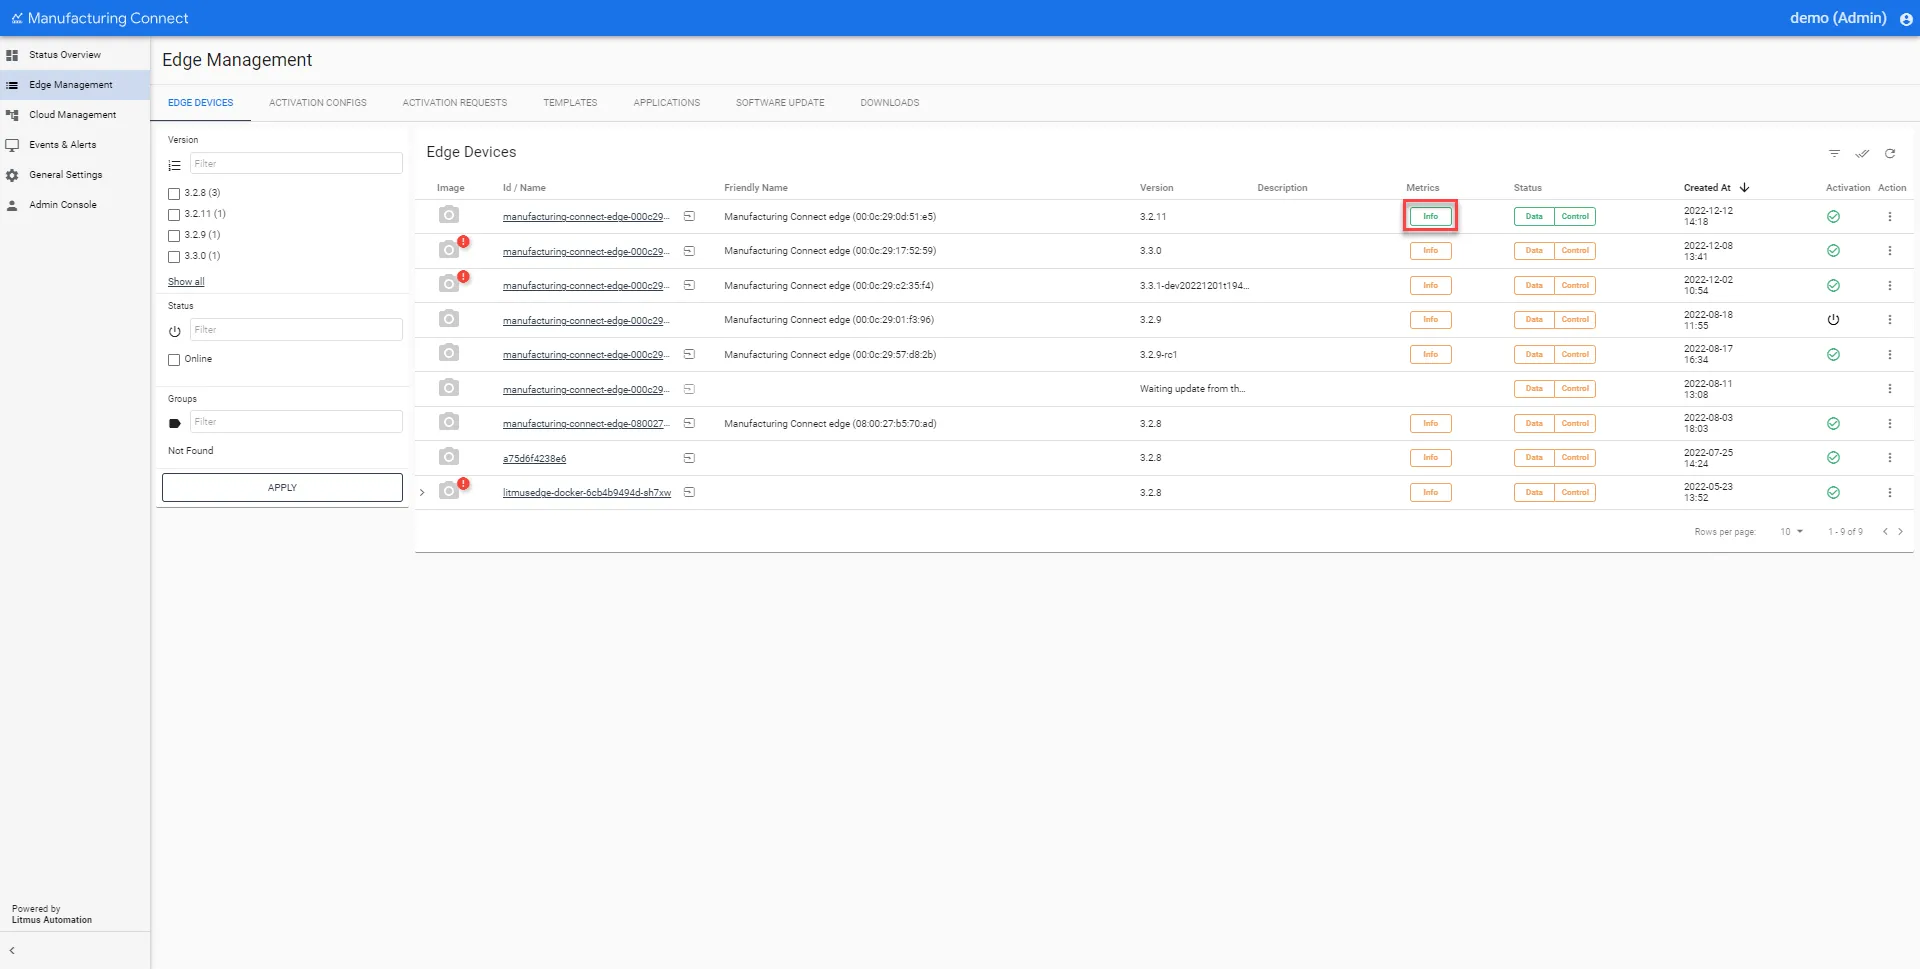Open the a75d6f4238e6 device link
The height and width of the screenshot is (969, 1920).
coord(534,459)
